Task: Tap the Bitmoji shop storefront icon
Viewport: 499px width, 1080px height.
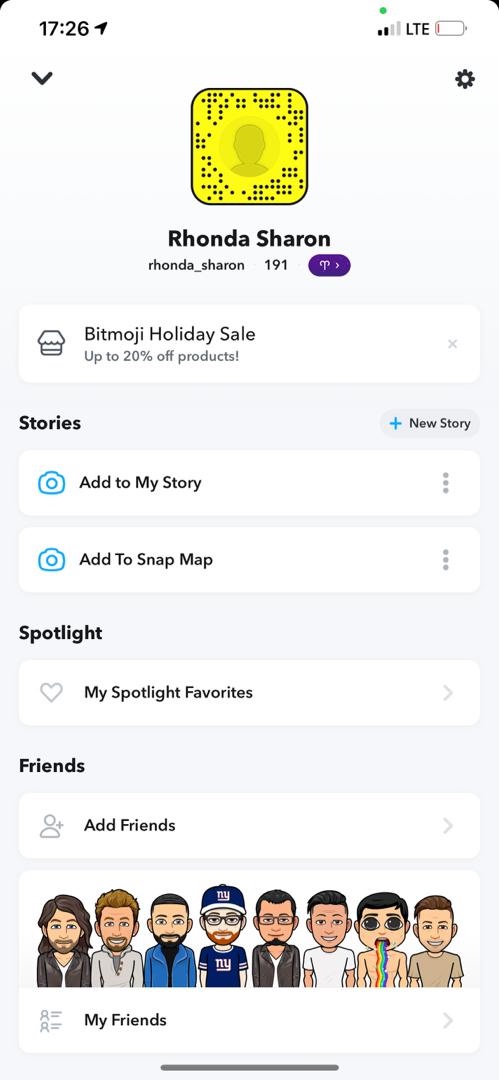Action: [52, 343]
